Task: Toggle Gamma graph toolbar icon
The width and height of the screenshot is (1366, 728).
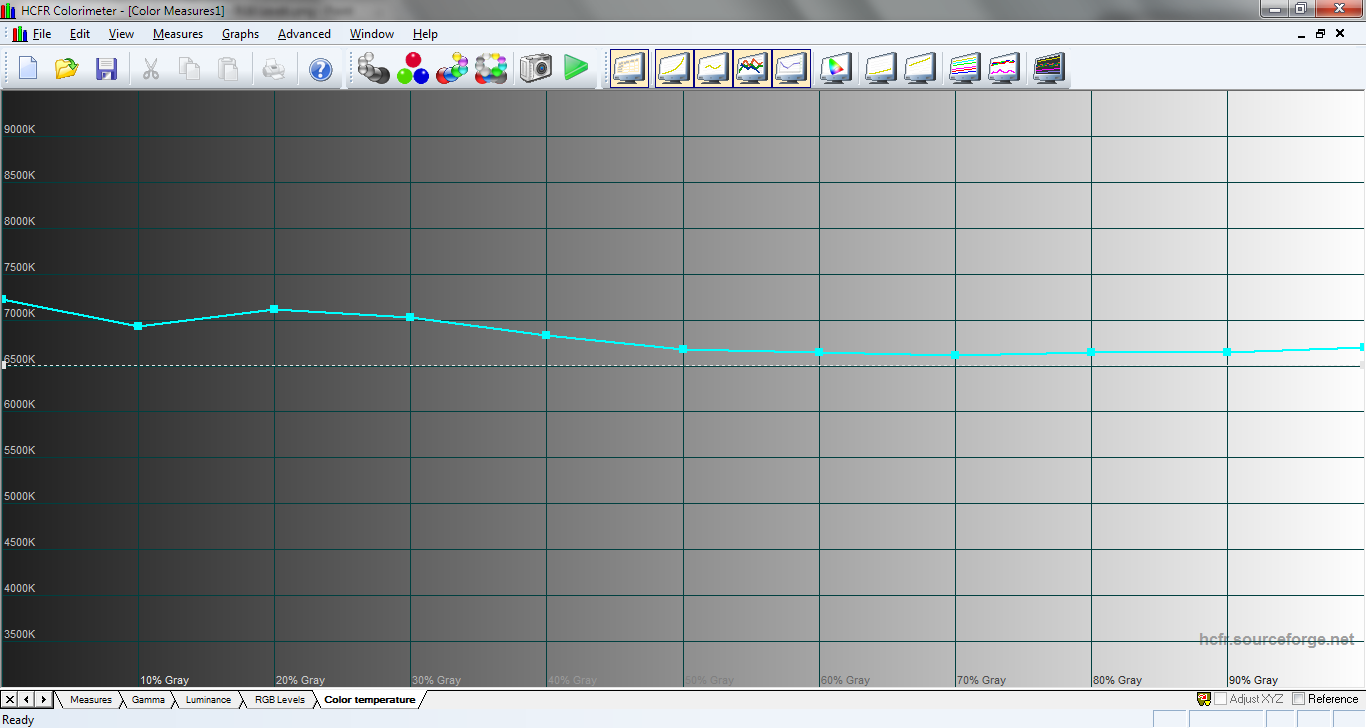Action: tap(674, 68)
